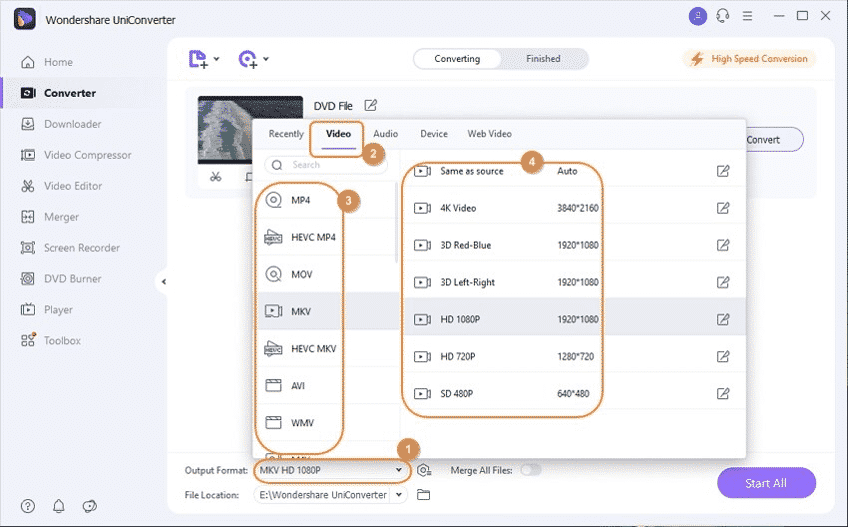Choose the 4K Video resolution

[574, 208]
